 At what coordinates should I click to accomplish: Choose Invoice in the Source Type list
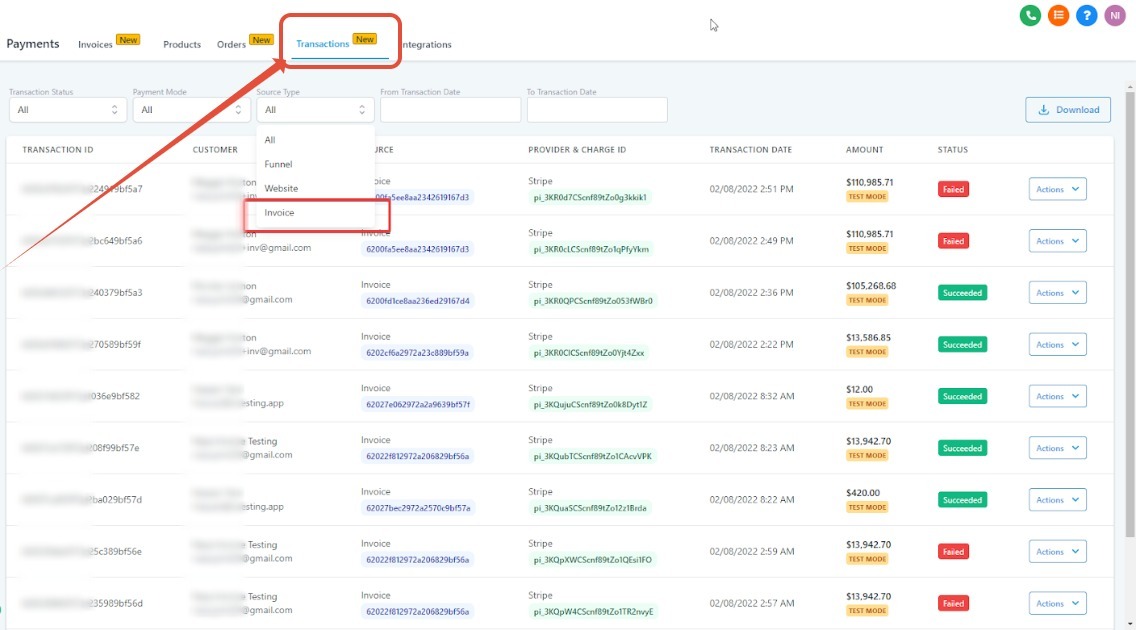click(315, 213)
